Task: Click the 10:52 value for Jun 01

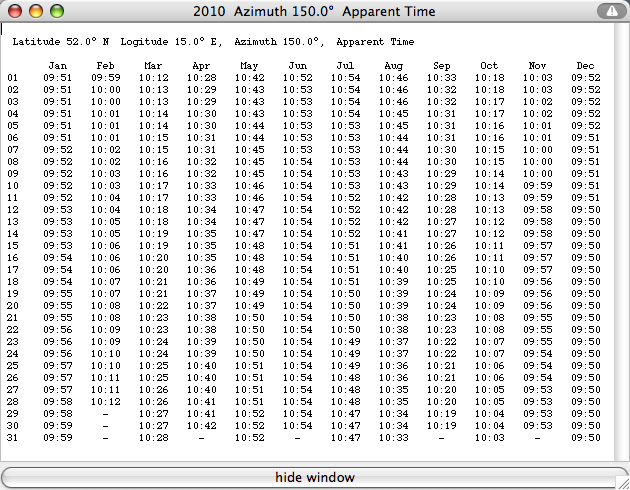Action: (298, 78)
